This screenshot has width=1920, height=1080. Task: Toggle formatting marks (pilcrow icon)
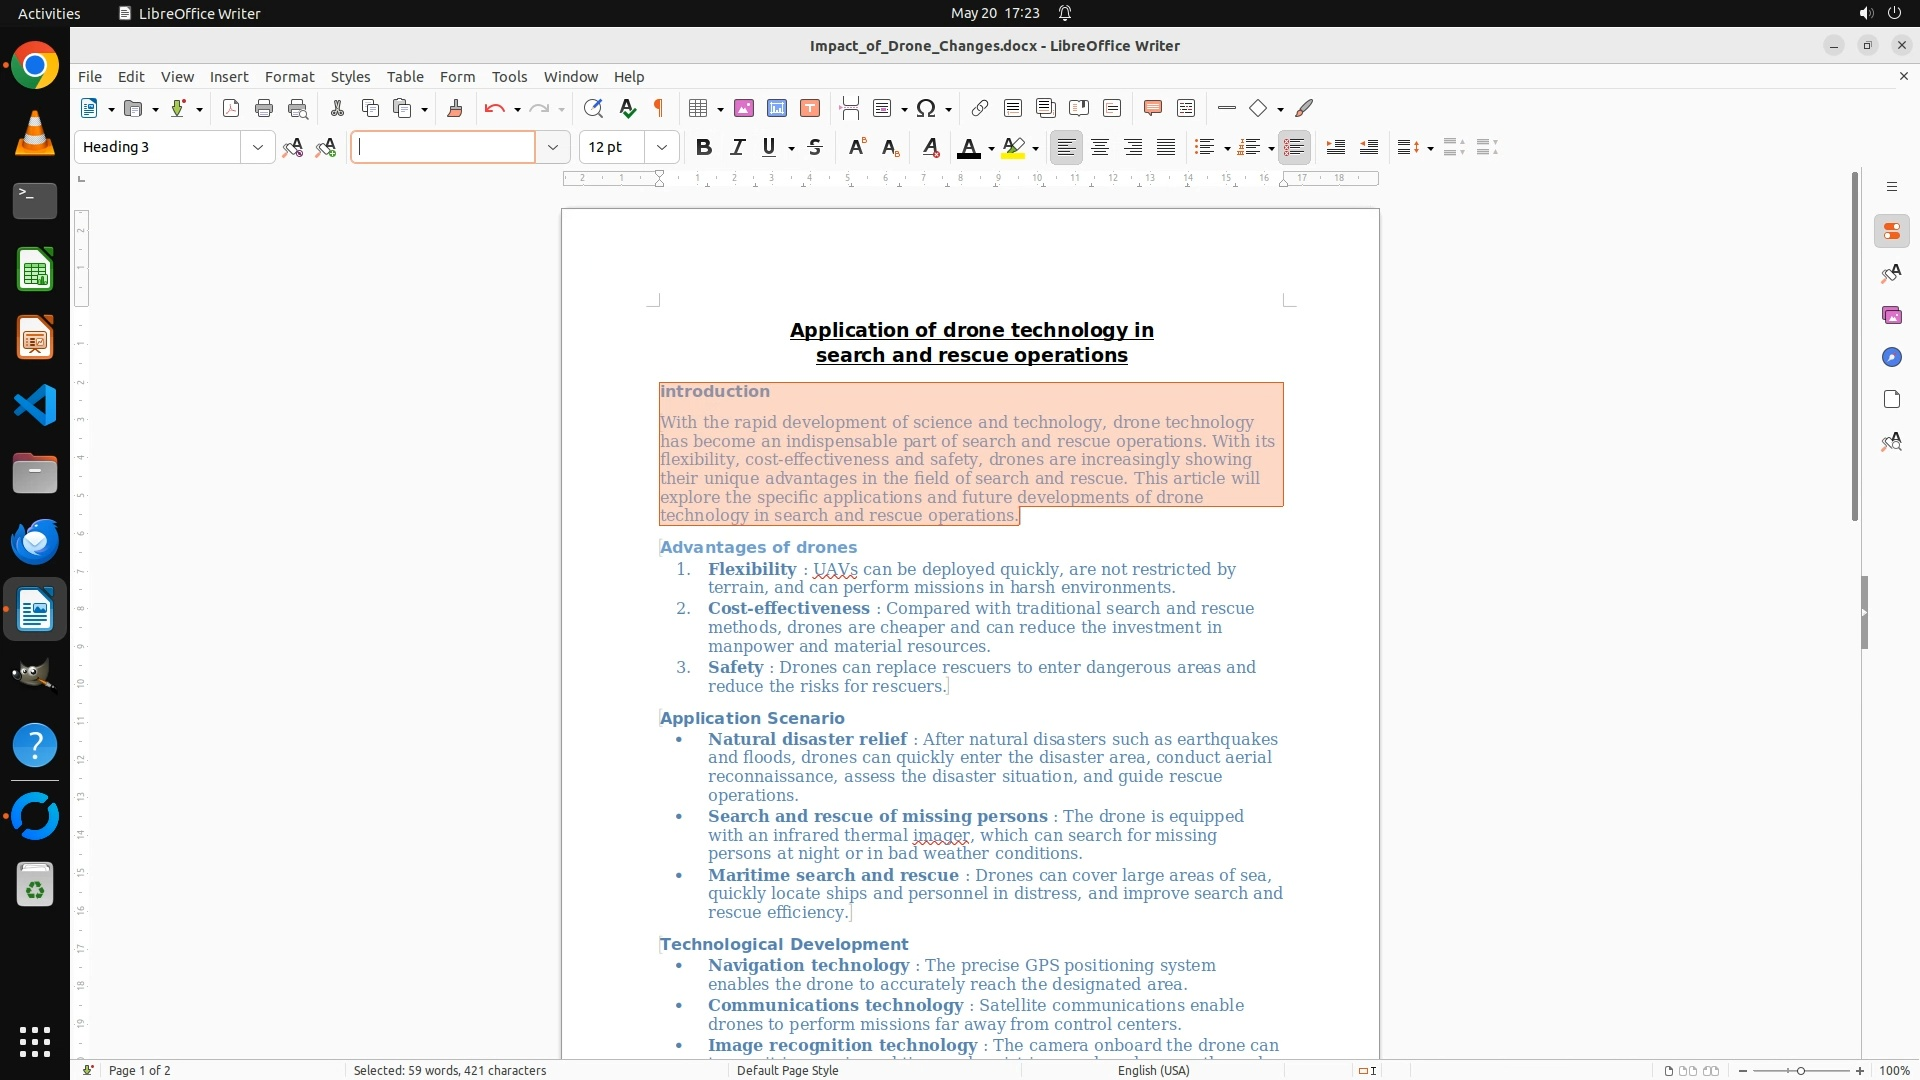click(659, 108)
